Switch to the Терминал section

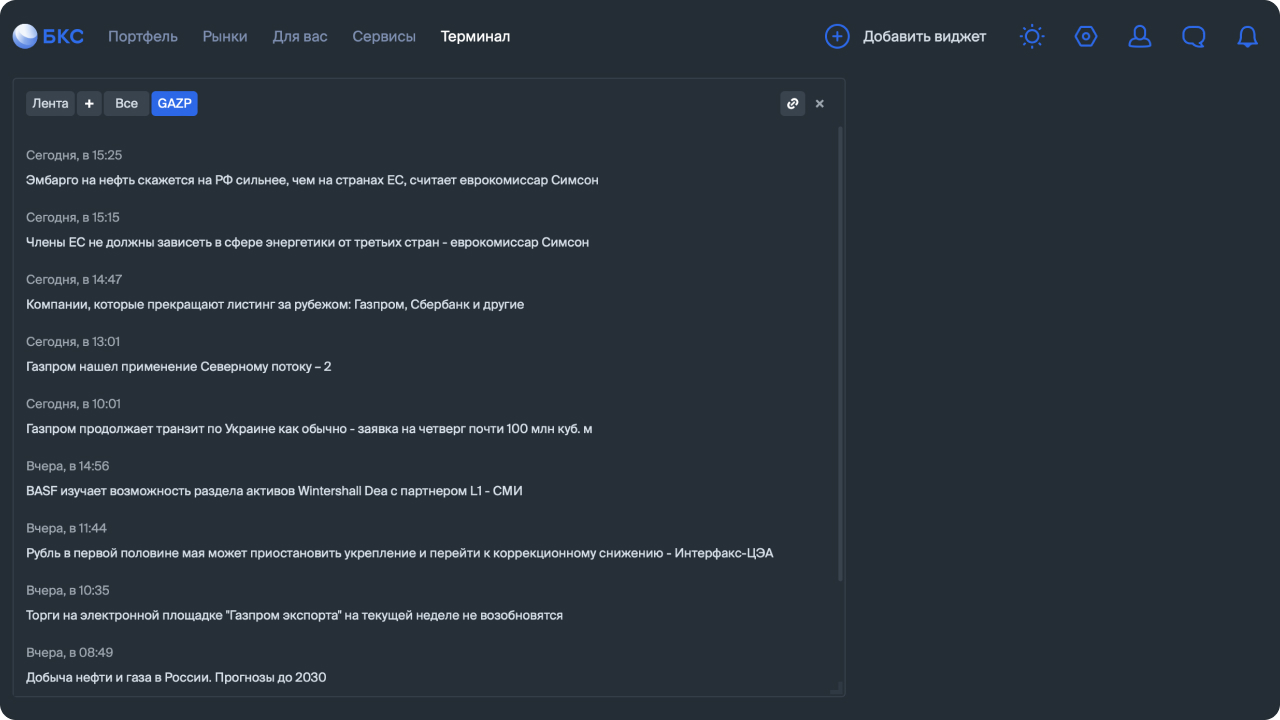click(475, 37)
